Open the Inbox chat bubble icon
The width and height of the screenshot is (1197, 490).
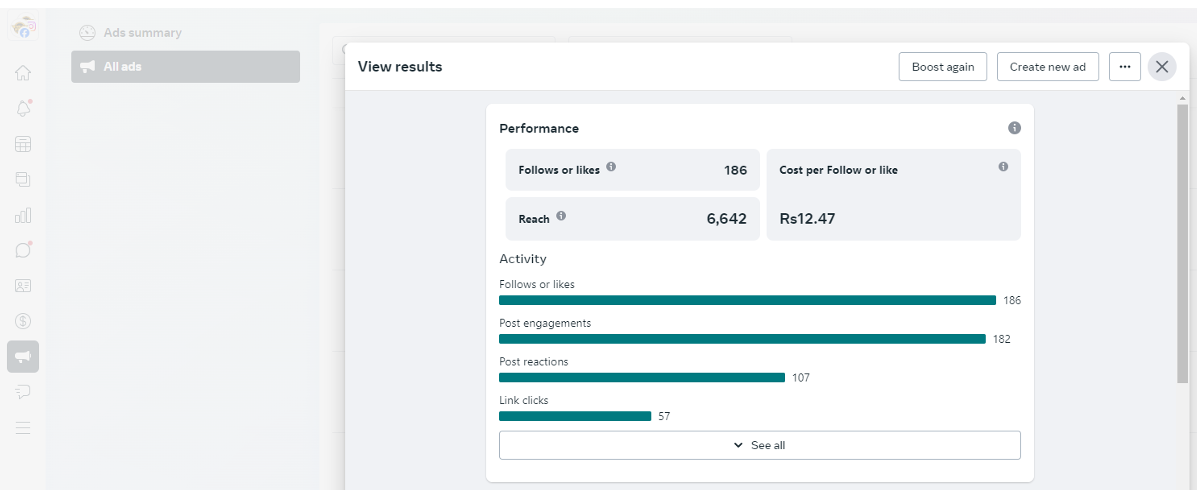23,250
